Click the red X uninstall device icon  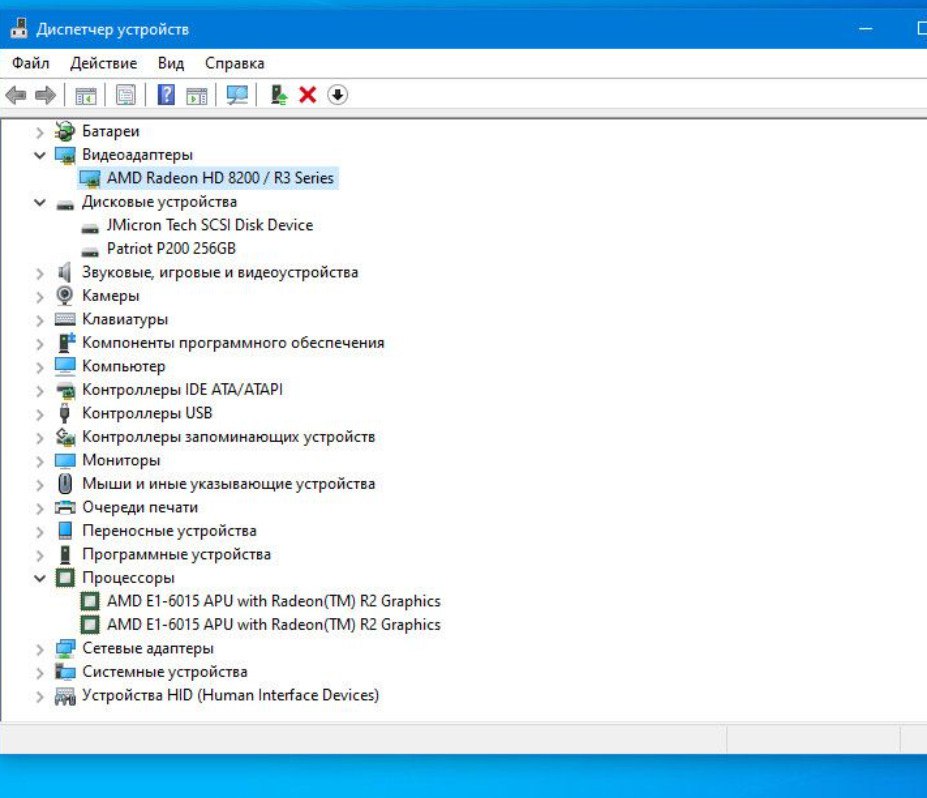click(307, 95)
